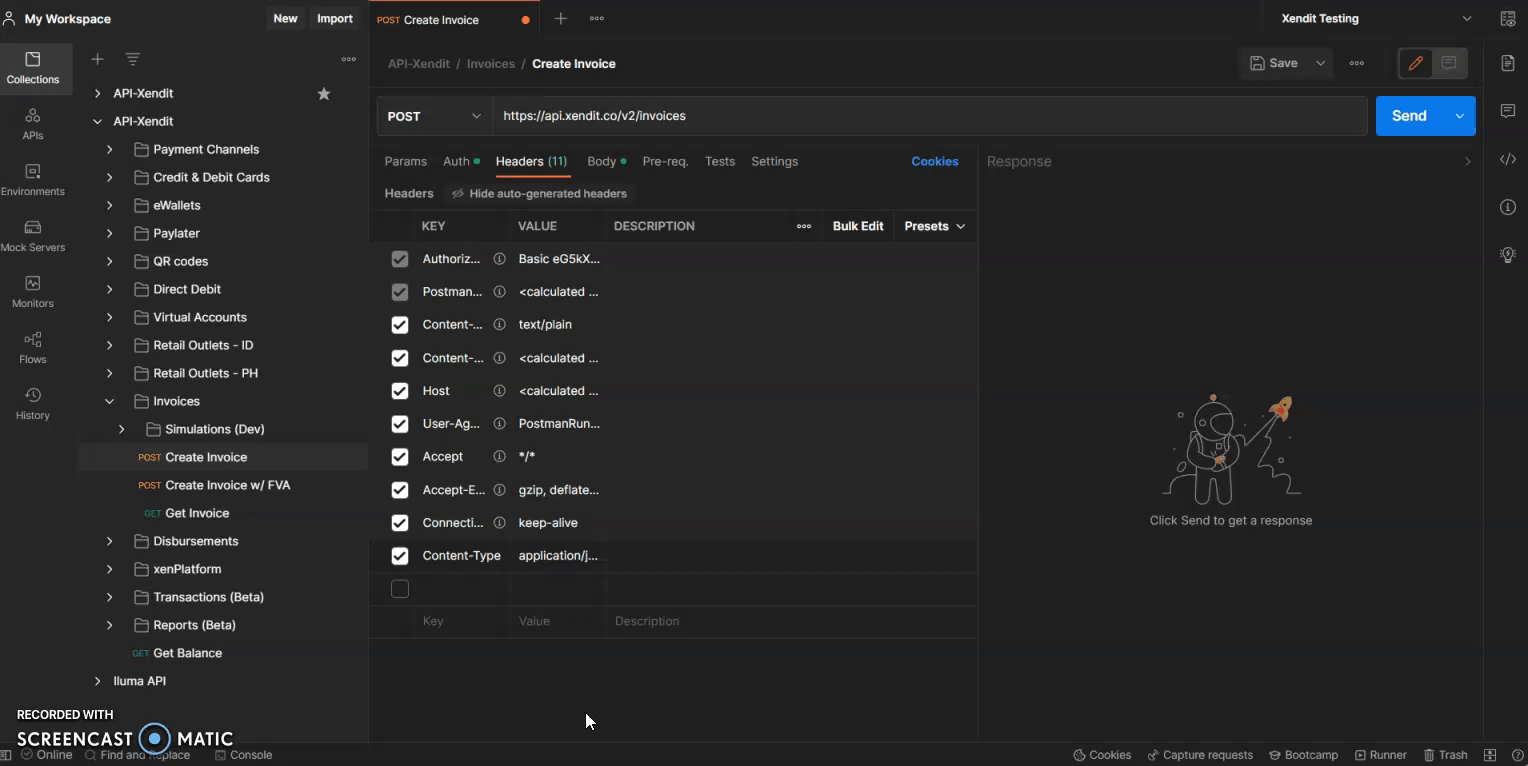The image size is (1528, 766).
Task: Open the comments icon in right sidebar
Action: [x=1508, y=111]
